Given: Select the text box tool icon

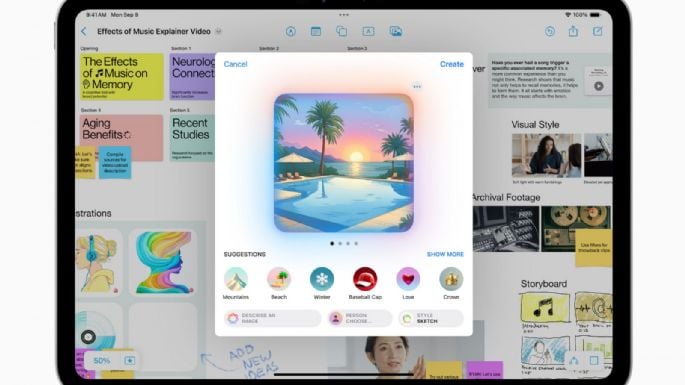Looking at the screenshot, I should click(x=368, y=31).
